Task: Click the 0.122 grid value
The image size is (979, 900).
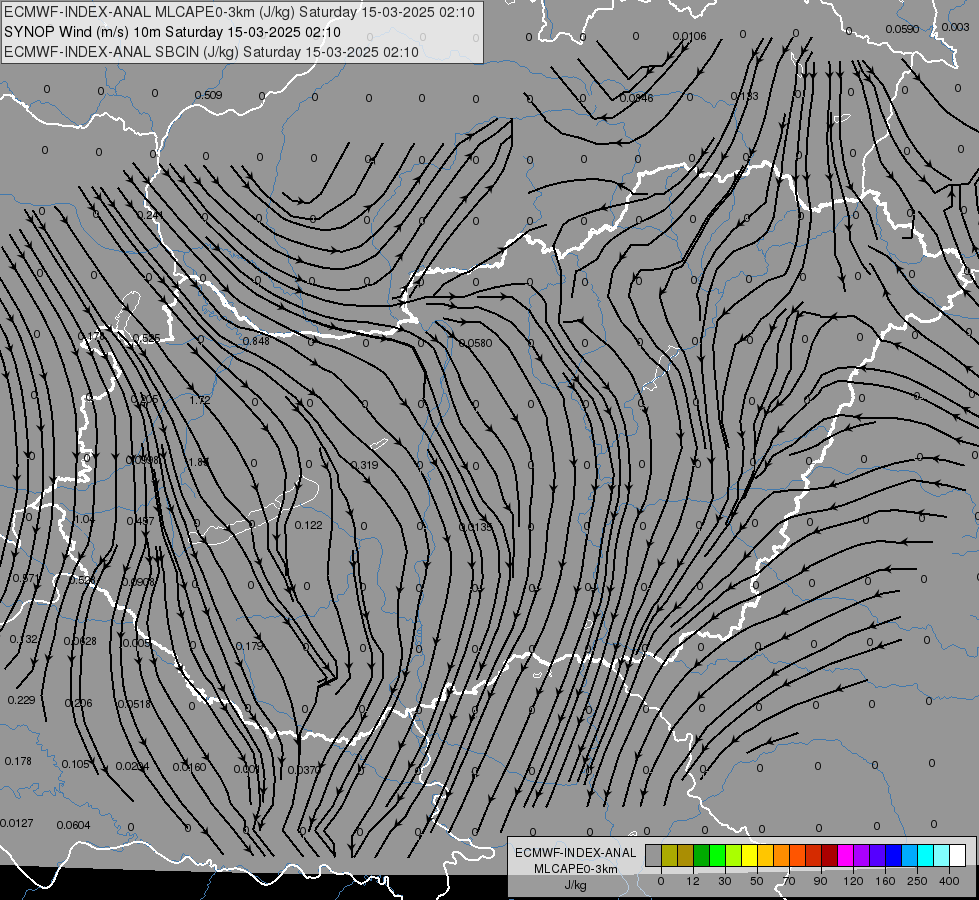Action: 308,525
